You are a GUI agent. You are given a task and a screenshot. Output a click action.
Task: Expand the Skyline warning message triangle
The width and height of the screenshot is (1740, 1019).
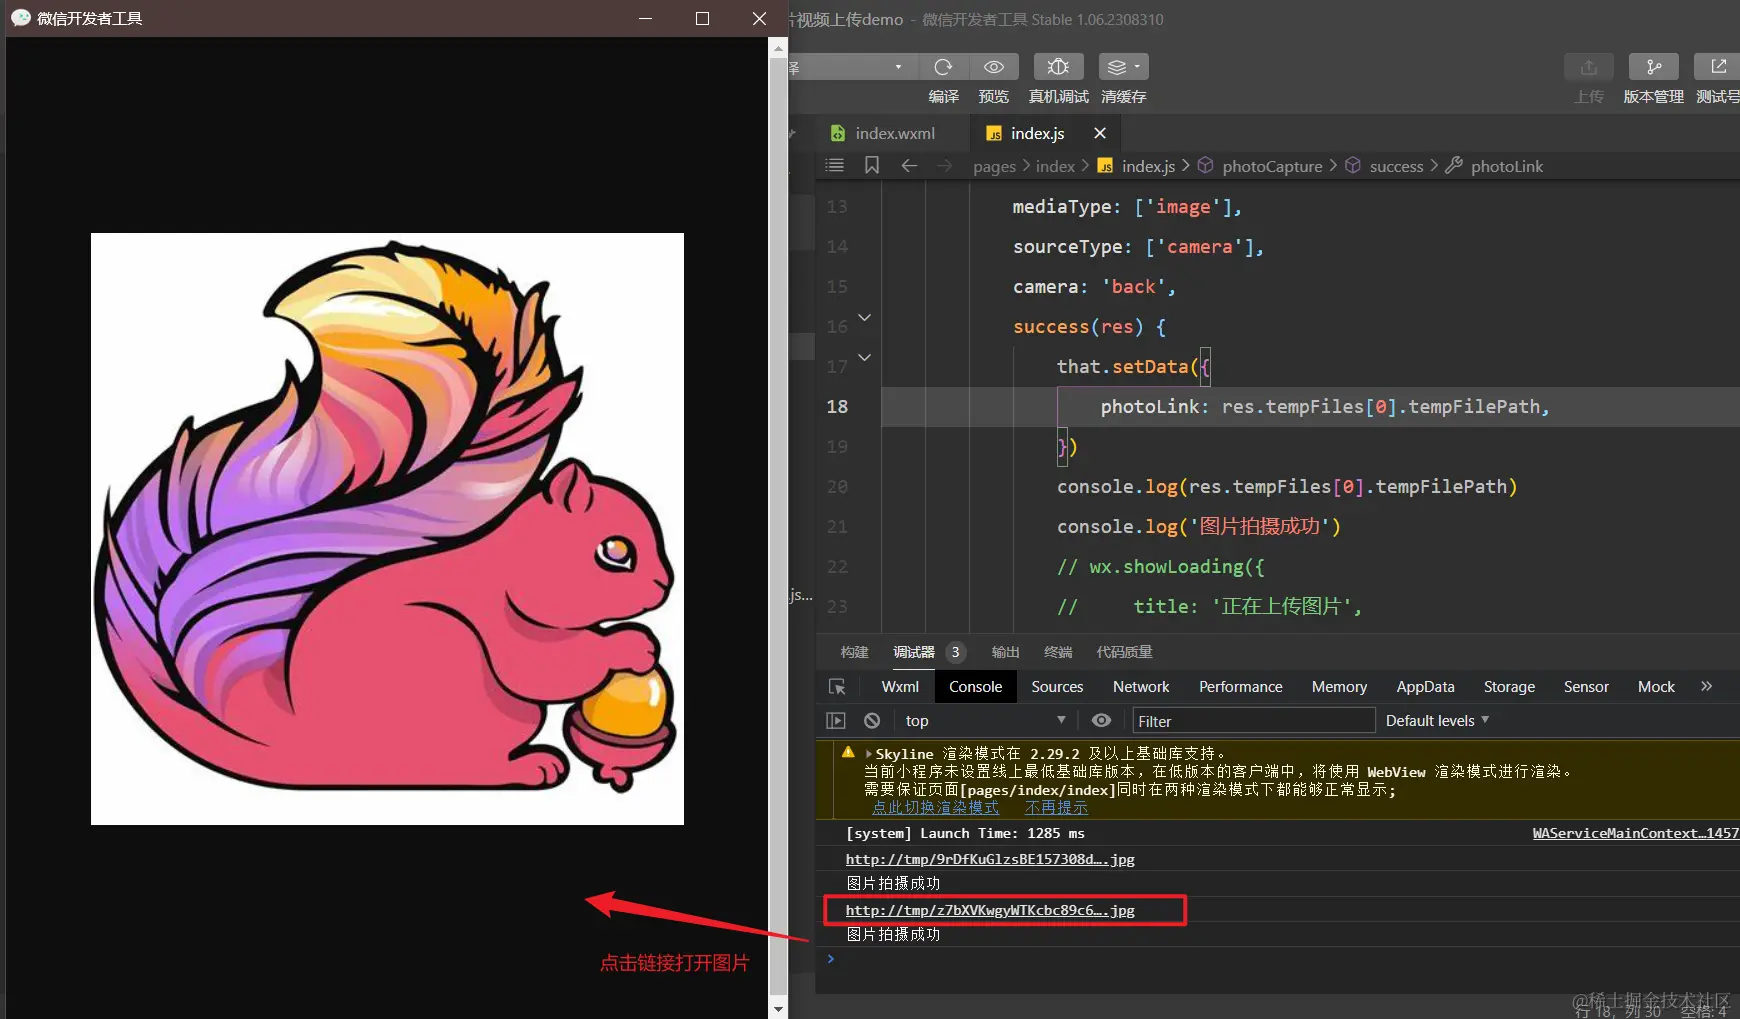[868, 754]
